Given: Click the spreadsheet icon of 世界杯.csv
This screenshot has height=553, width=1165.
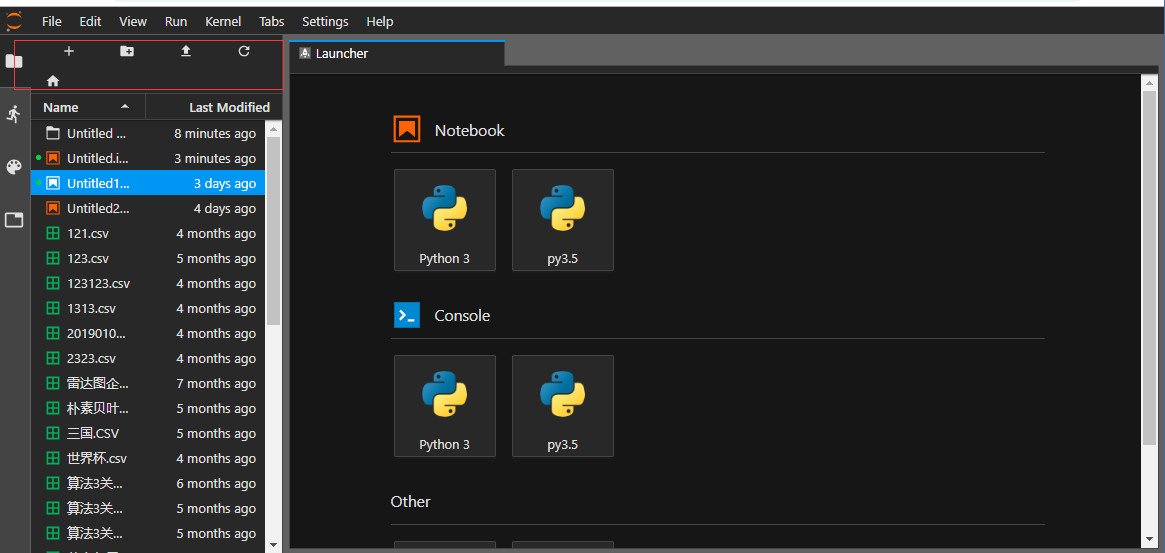Looking at the screenshot, I should (53, 458).
